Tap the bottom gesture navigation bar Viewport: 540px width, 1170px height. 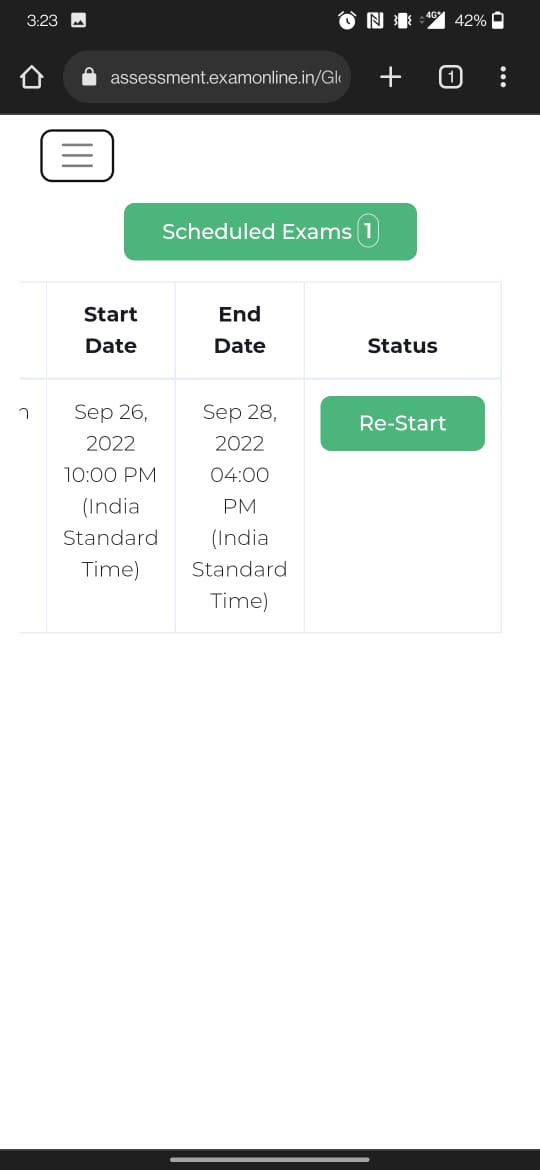[270, 1160]
